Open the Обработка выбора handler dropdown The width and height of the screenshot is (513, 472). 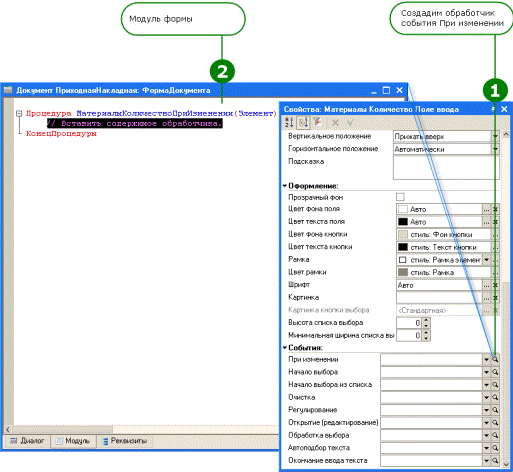click(x=487, y=435)
